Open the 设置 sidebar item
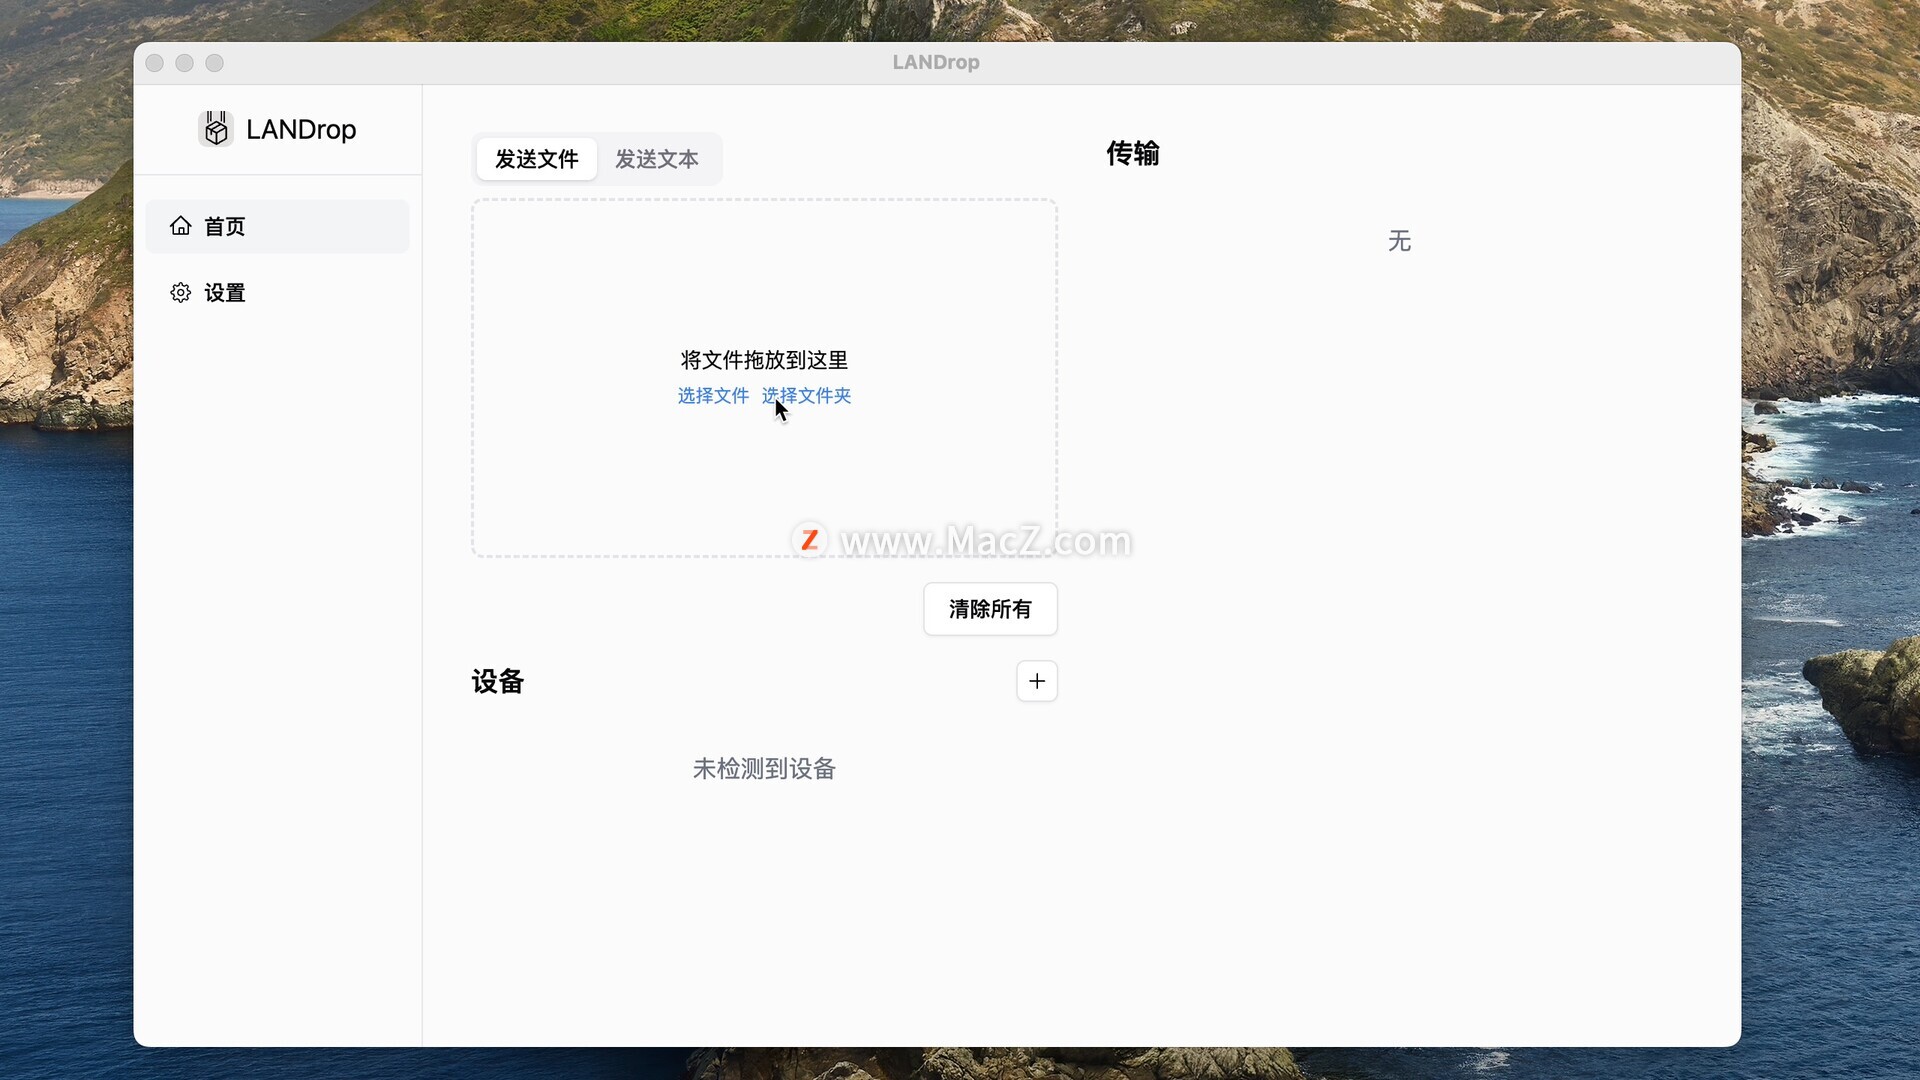This screenshot has width=1920, height=1080. click(x=225, y=293)
